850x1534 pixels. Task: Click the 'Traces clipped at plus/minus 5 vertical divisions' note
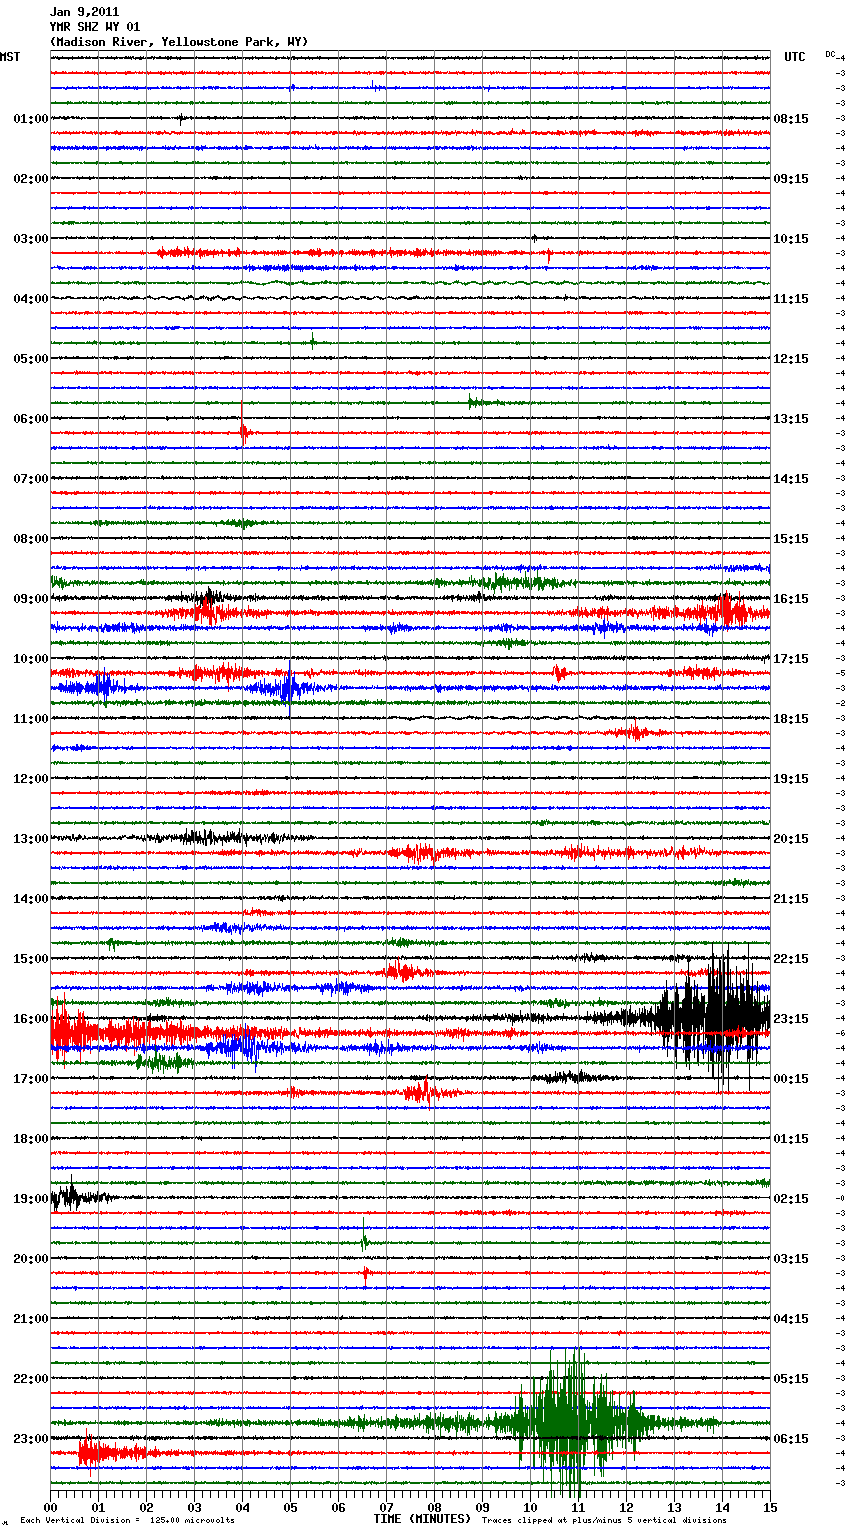point(604,1520)
